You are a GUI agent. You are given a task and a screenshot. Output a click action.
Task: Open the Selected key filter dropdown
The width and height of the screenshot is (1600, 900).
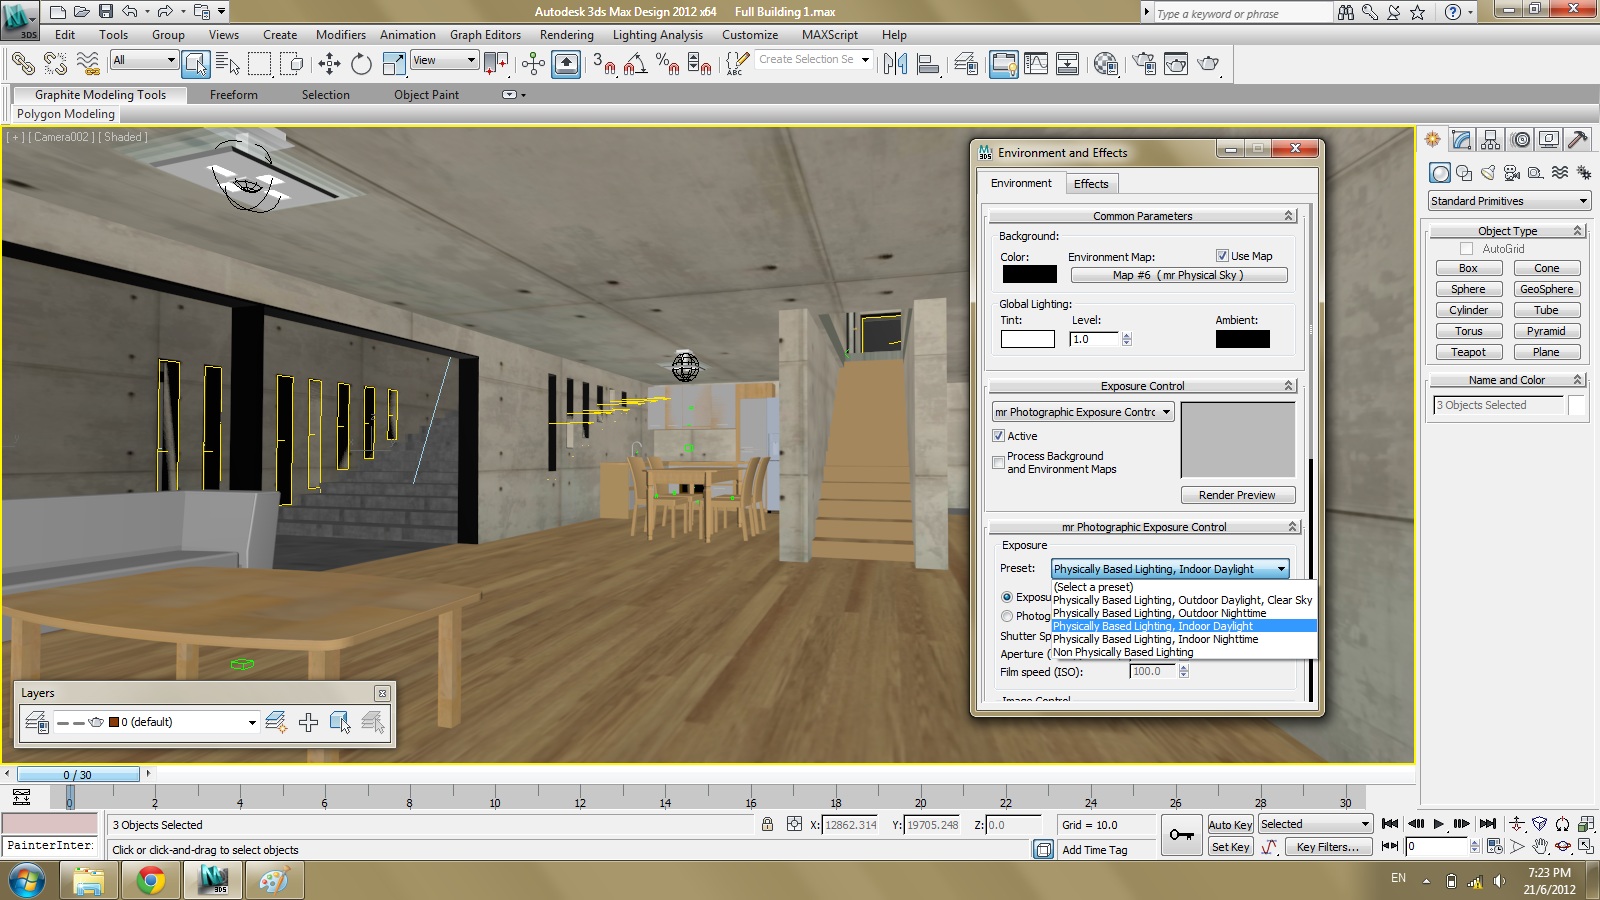coord(1315,825)
